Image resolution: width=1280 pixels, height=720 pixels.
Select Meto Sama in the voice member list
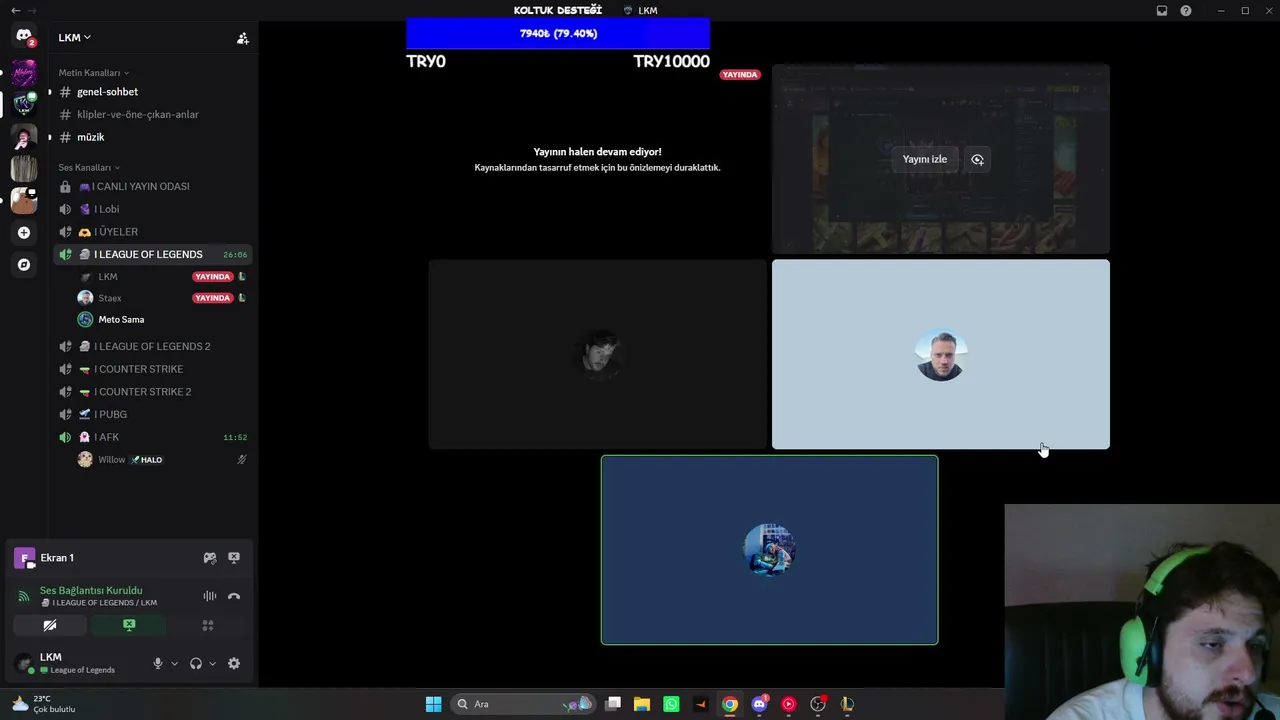[x=162, y=320]
